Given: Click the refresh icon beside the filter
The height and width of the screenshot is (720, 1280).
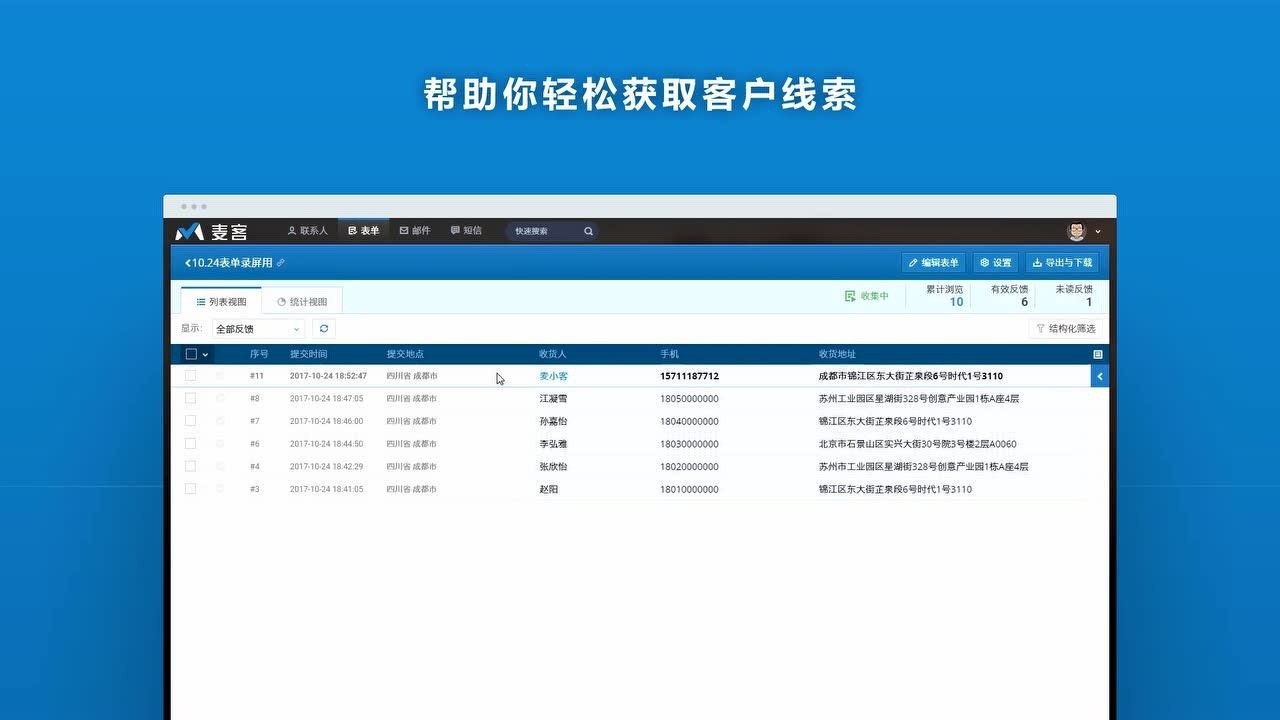Looking at the screenshot, I should click(x=323, y=328).
